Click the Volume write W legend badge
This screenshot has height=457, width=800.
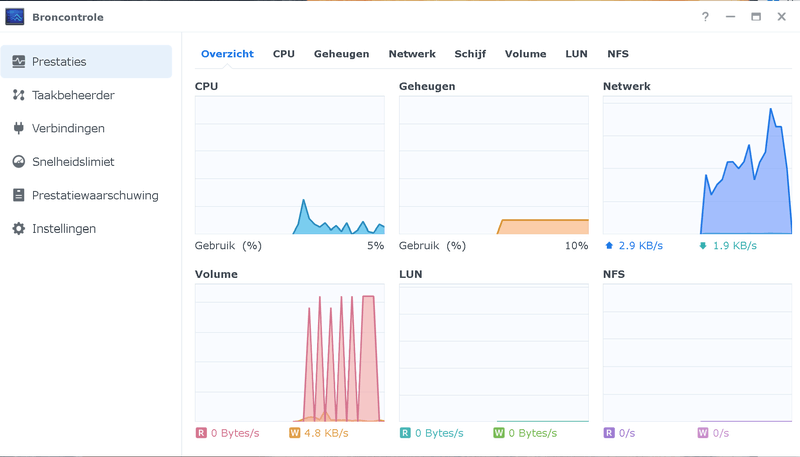(x=294, y=433)
